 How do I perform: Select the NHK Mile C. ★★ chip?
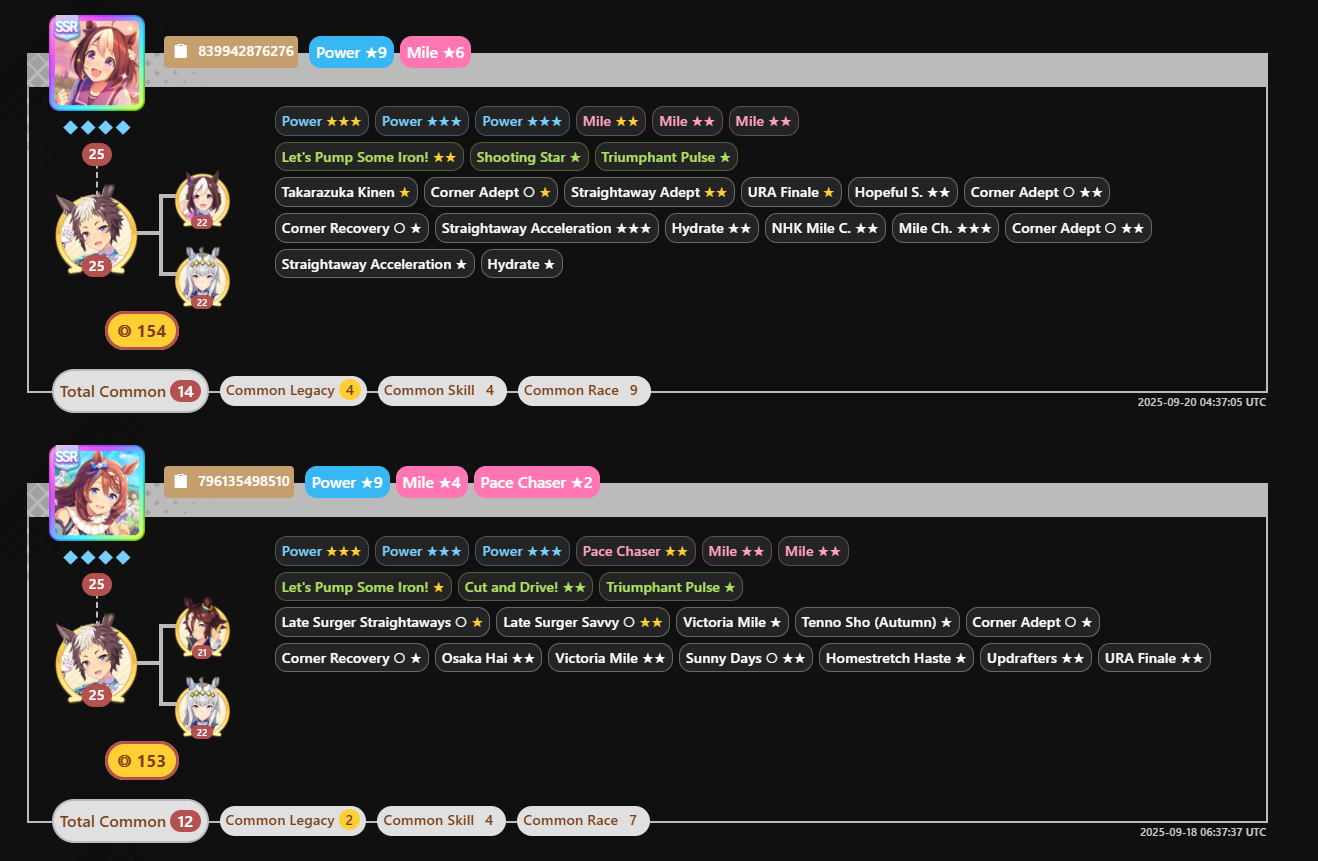pos(825,228)
